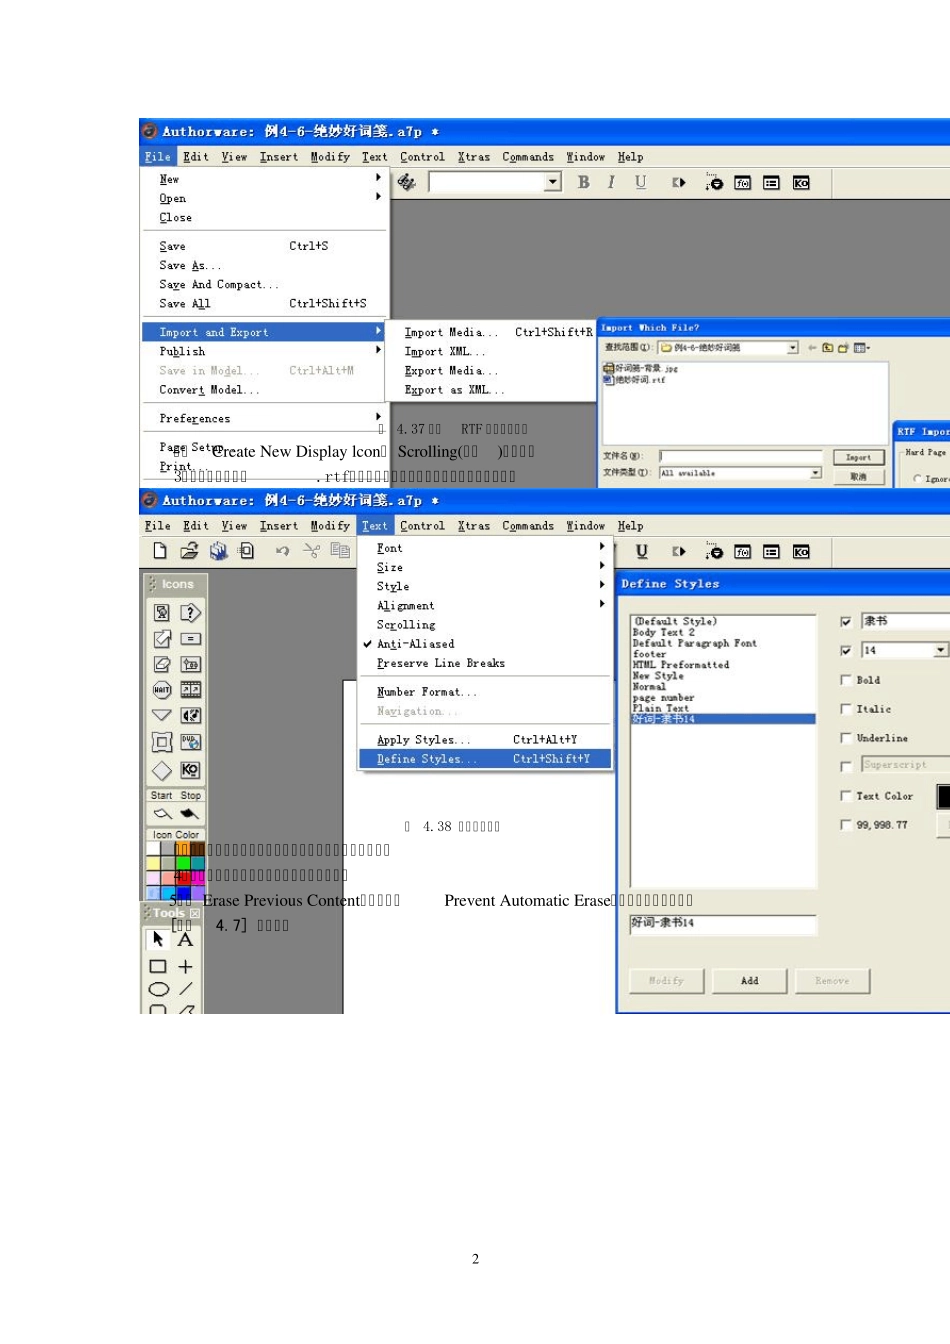This screenshot has width=950, height=1344.
Task: Select the Decision diamond icon
Action: [161, 770]
